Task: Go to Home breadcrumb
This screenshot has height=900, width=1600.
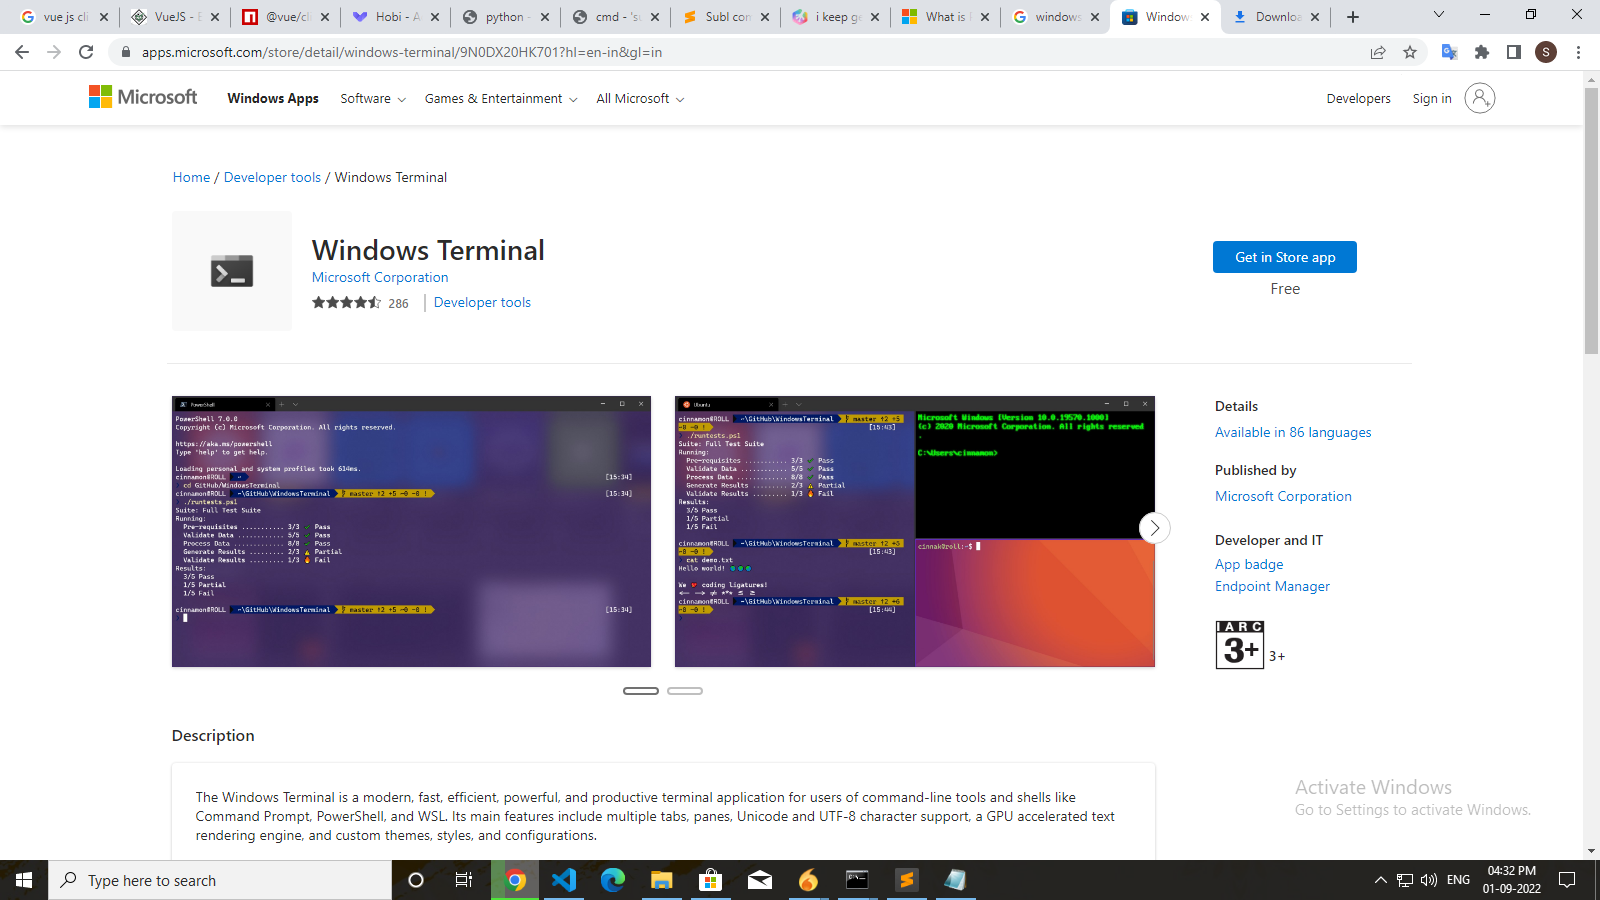Action: click(191, 177)
